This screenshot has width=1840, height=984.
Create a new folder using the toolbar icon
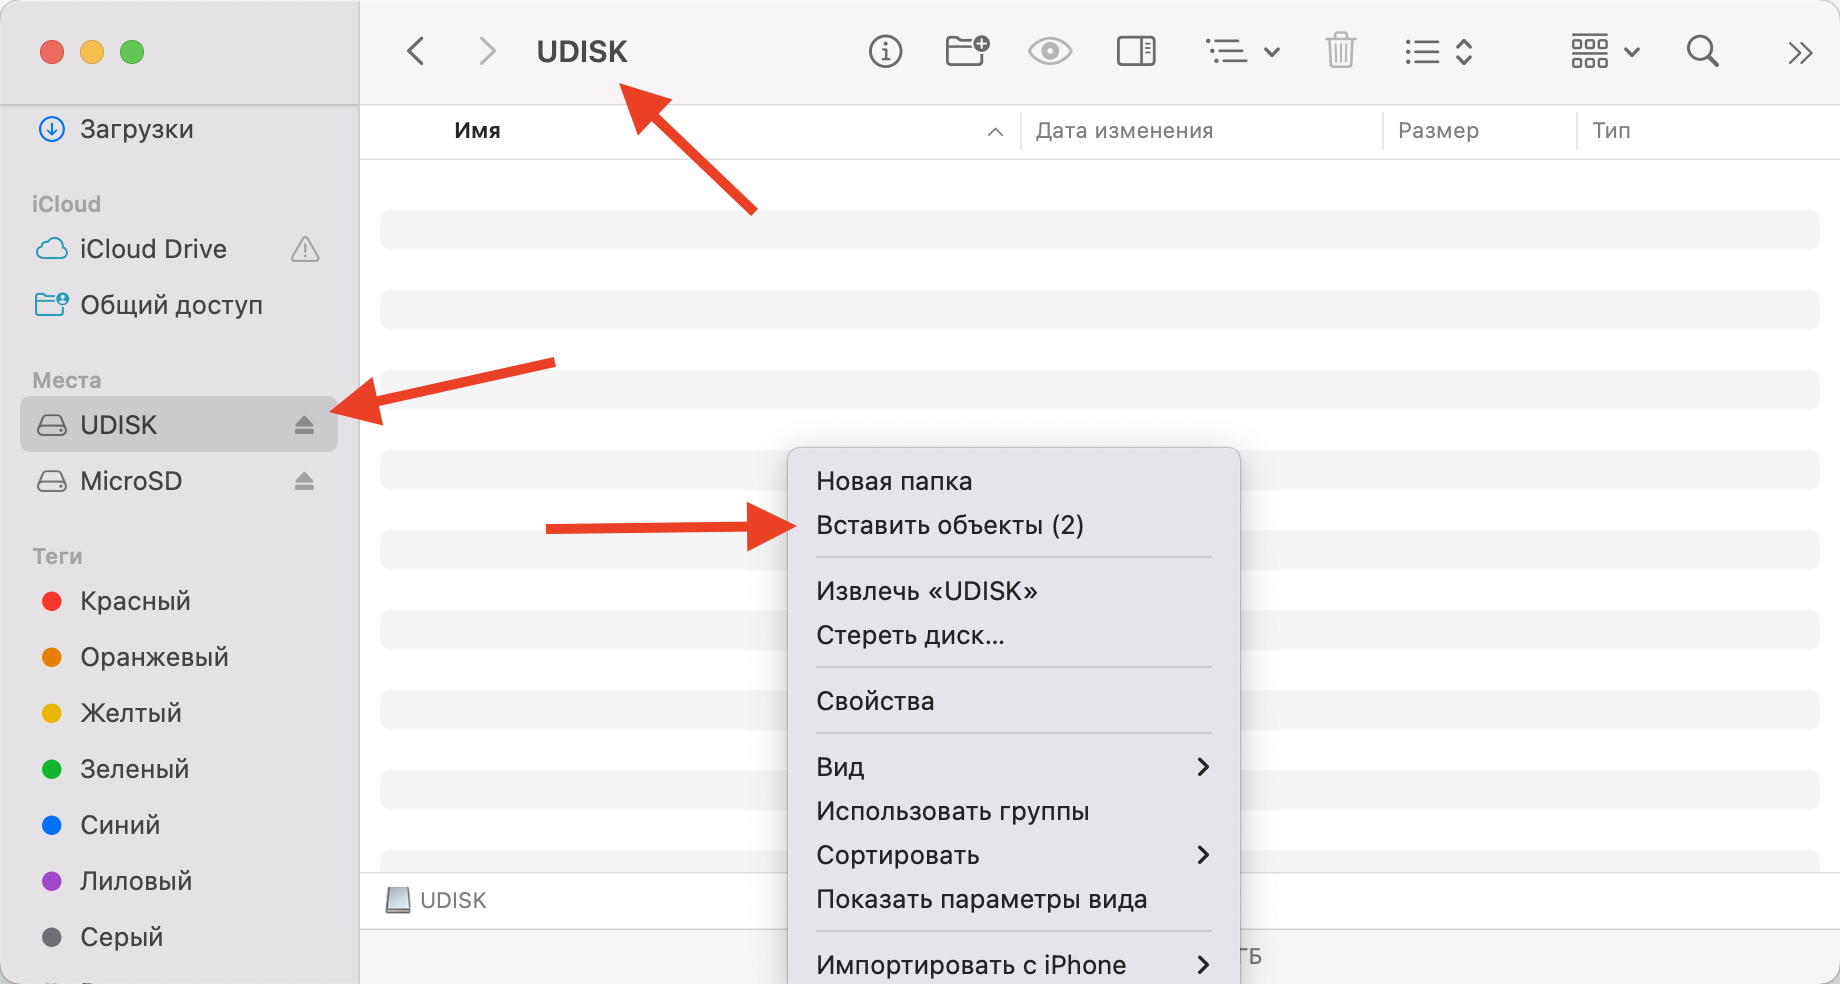click(965, 51)
